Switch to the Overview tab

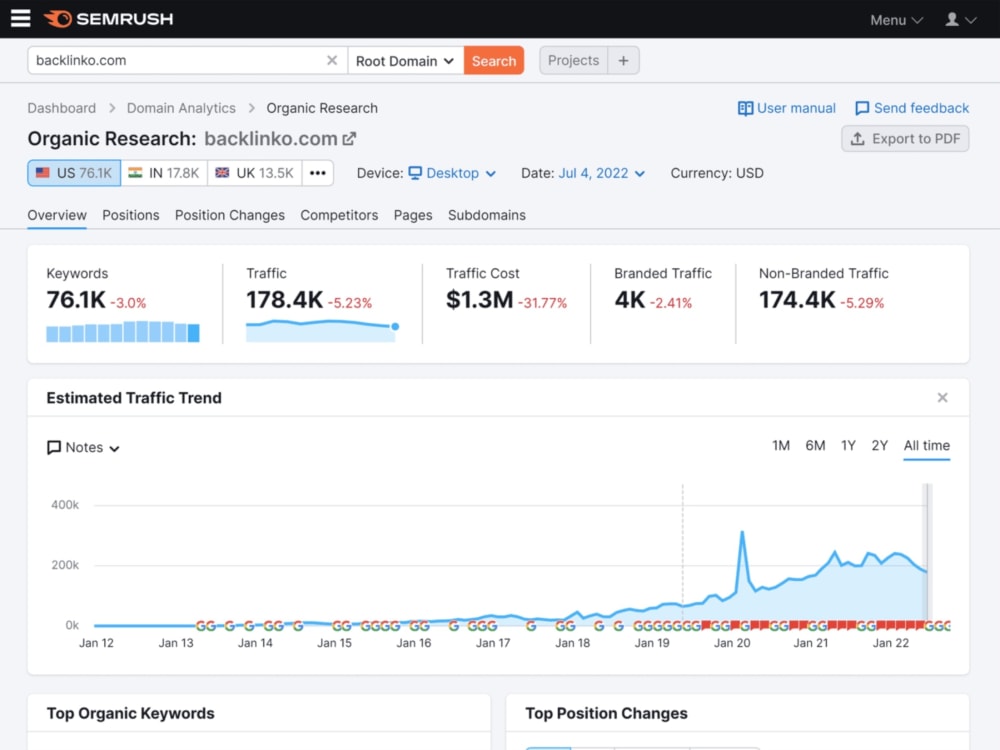pos(57,215)
